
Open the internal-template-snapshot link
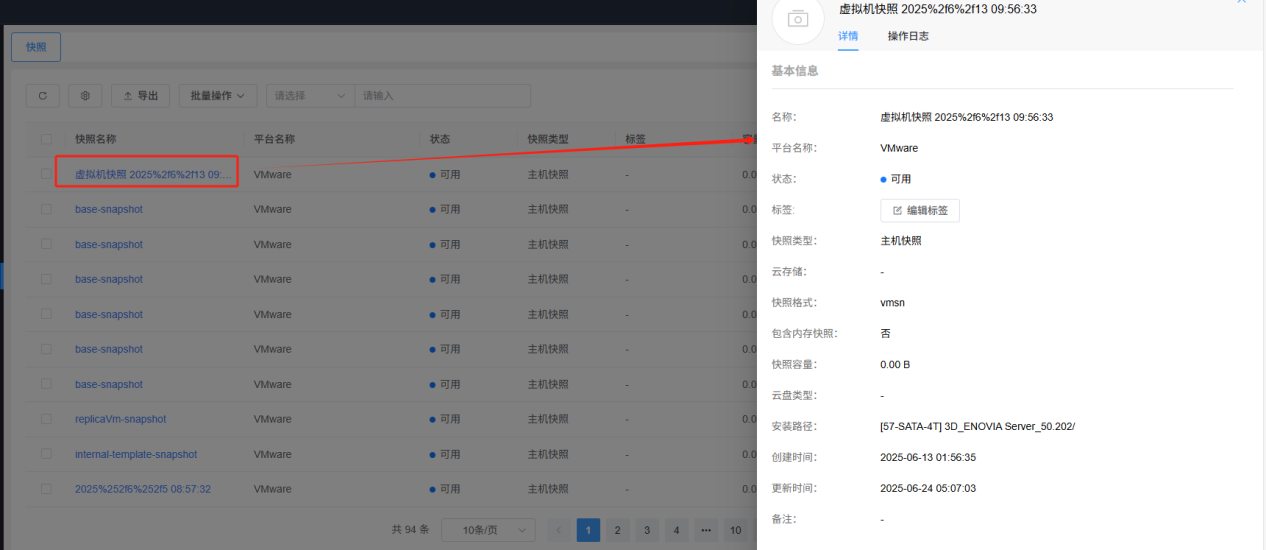click(x=136, y=454)
